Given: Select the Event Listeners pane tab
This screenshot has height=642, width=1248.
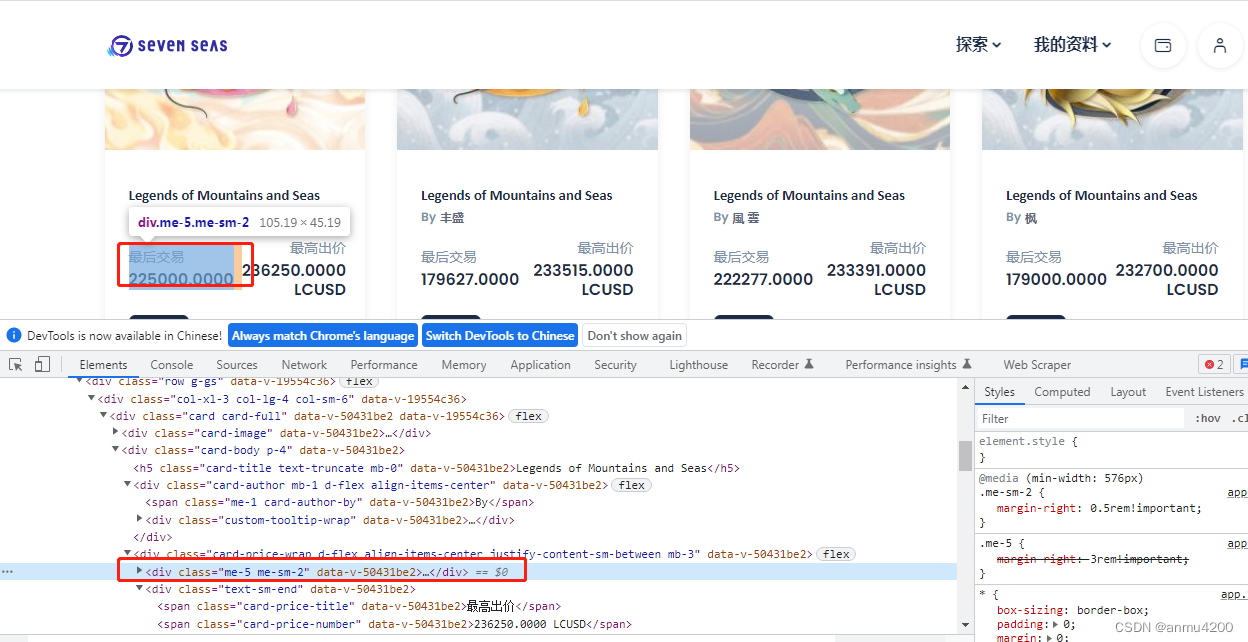Looking at the screenshot, I should [x=1204, y=392].
